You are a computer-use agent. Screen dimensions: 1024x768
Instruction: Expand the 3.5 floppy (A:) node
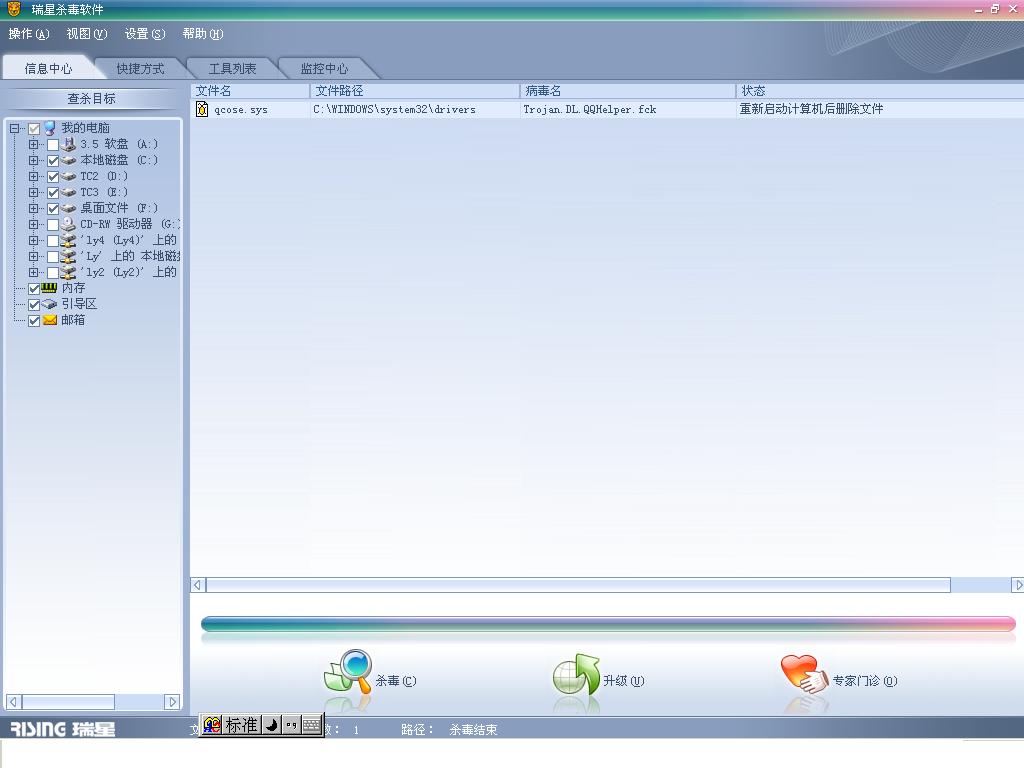point(33,144)
